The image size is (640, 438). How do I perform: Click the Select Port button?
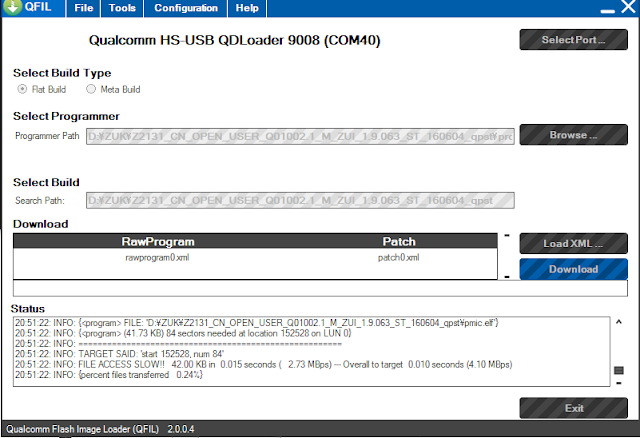tap(573, 40)
